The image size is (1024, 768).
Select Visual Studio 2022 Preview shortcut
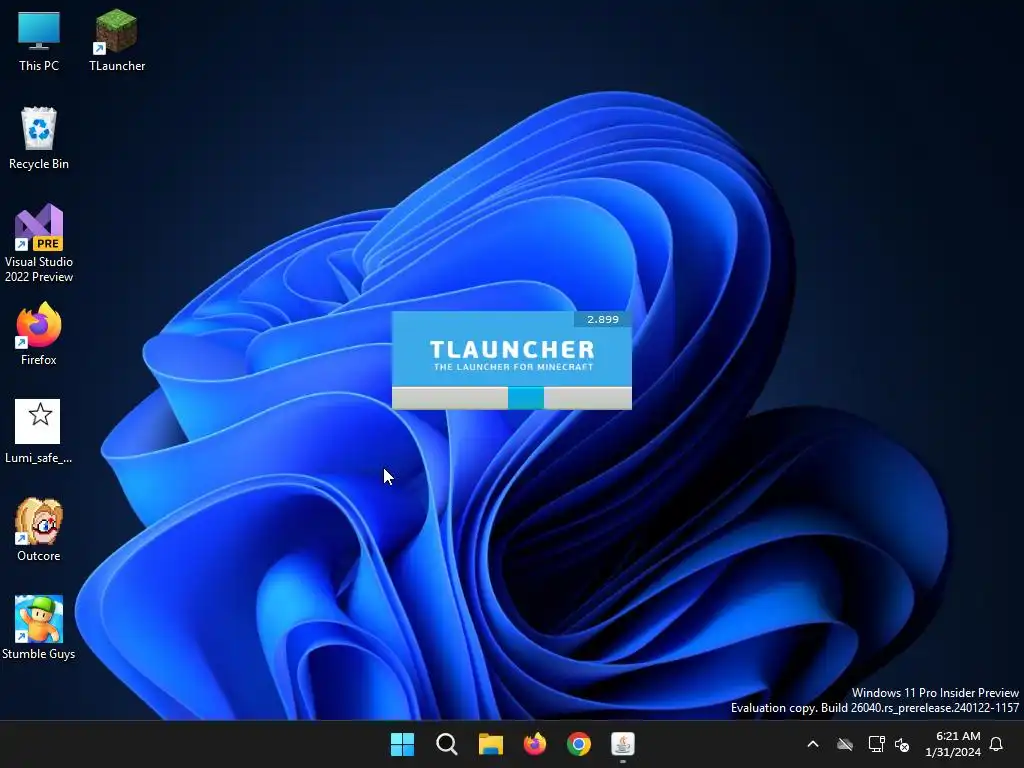(39, 243)
